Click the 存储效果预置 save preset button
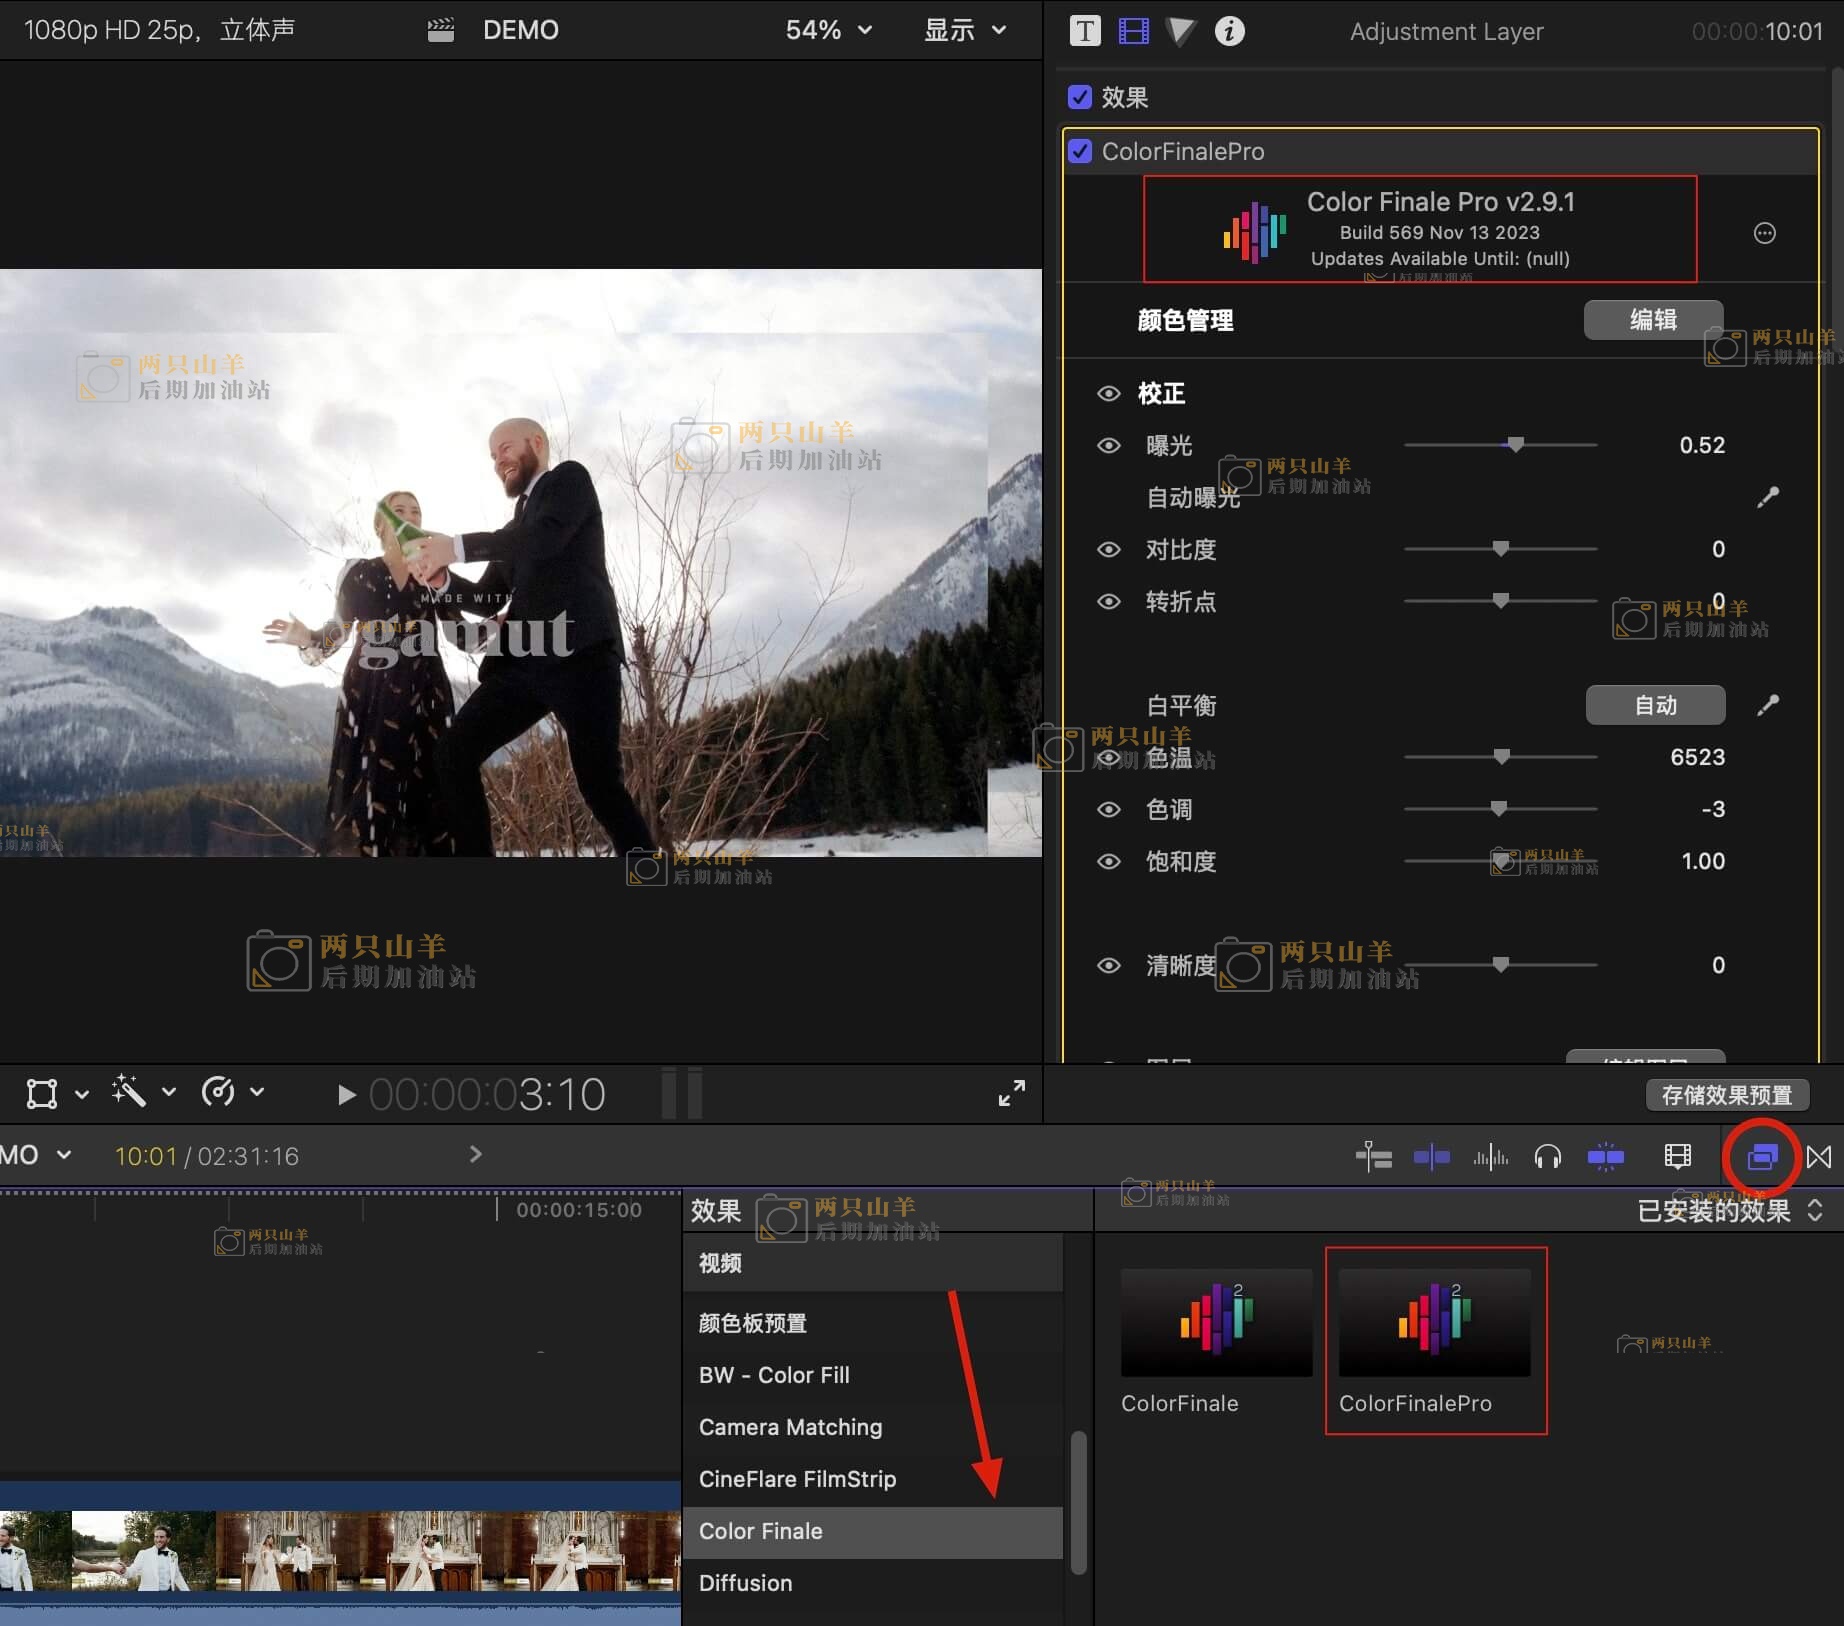 [x=1726, y=1095]
